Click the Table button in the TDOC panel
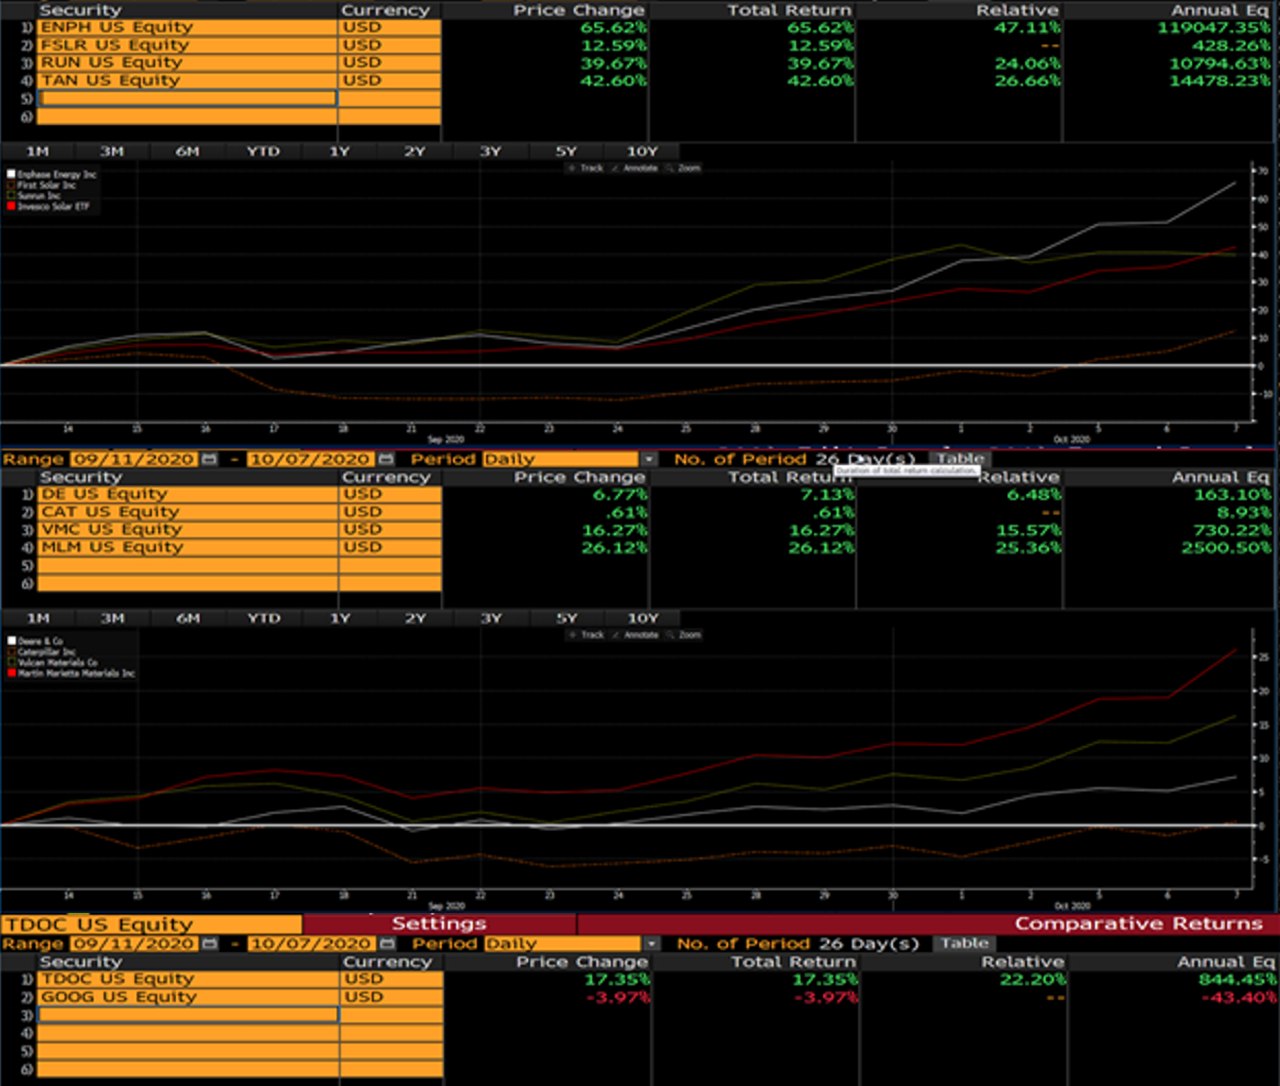 point(964,943)
